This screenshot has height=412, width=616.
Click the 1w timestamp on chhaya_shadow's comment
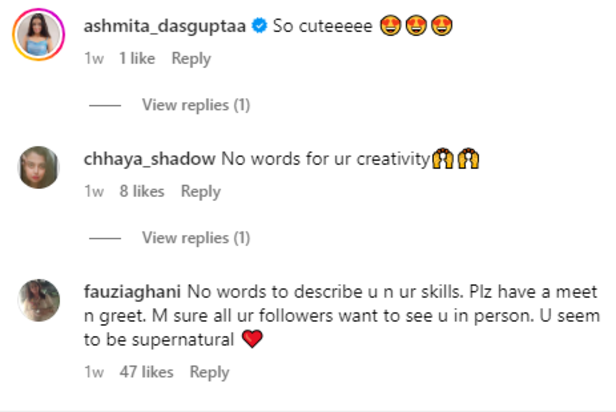point(94,191)
